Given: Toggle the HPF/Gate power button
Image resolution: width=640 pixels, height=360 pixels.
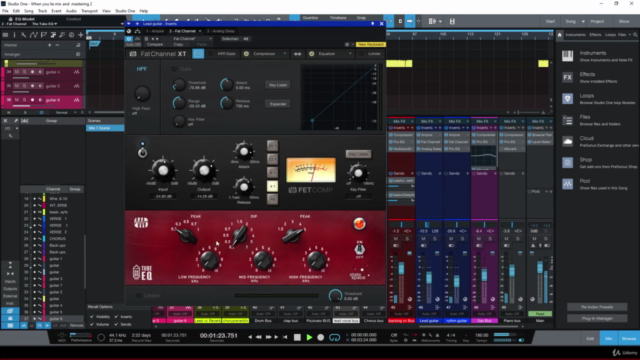Looking at the screenshot, I should [x=211, y=54].
